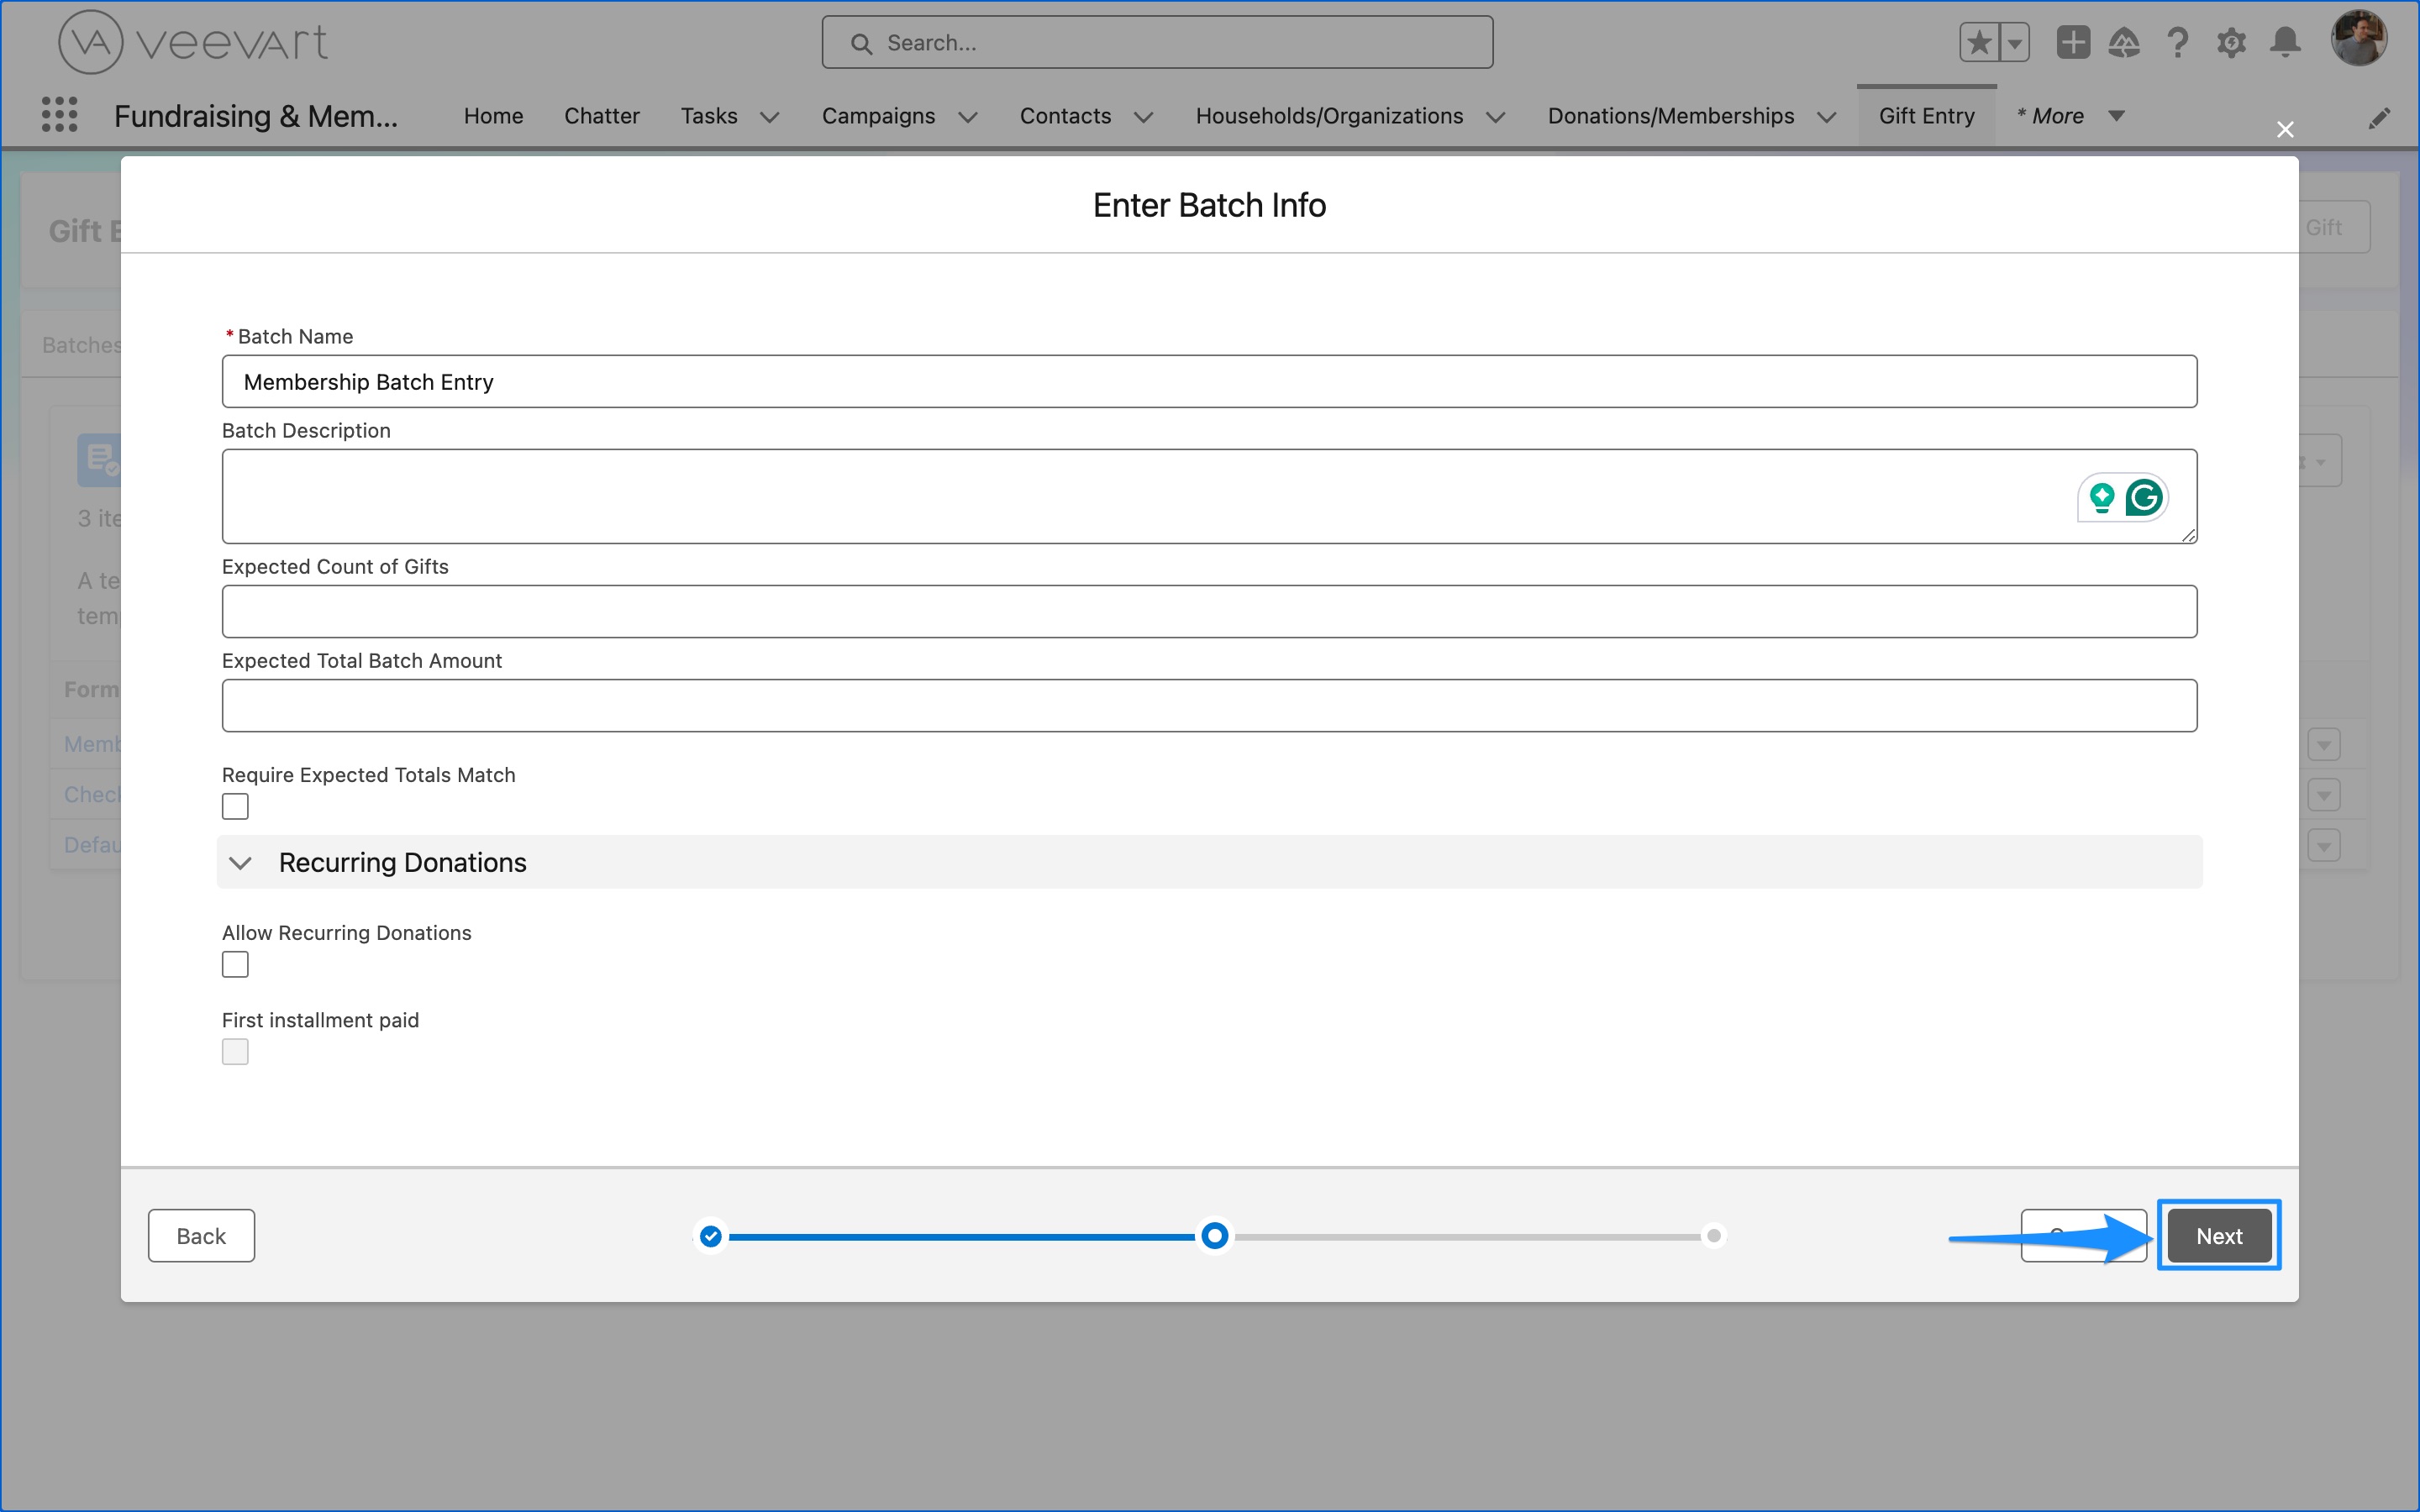Screen dimensions: 2420x1512
Task: Click the Back button
Action: point(200,1235)
